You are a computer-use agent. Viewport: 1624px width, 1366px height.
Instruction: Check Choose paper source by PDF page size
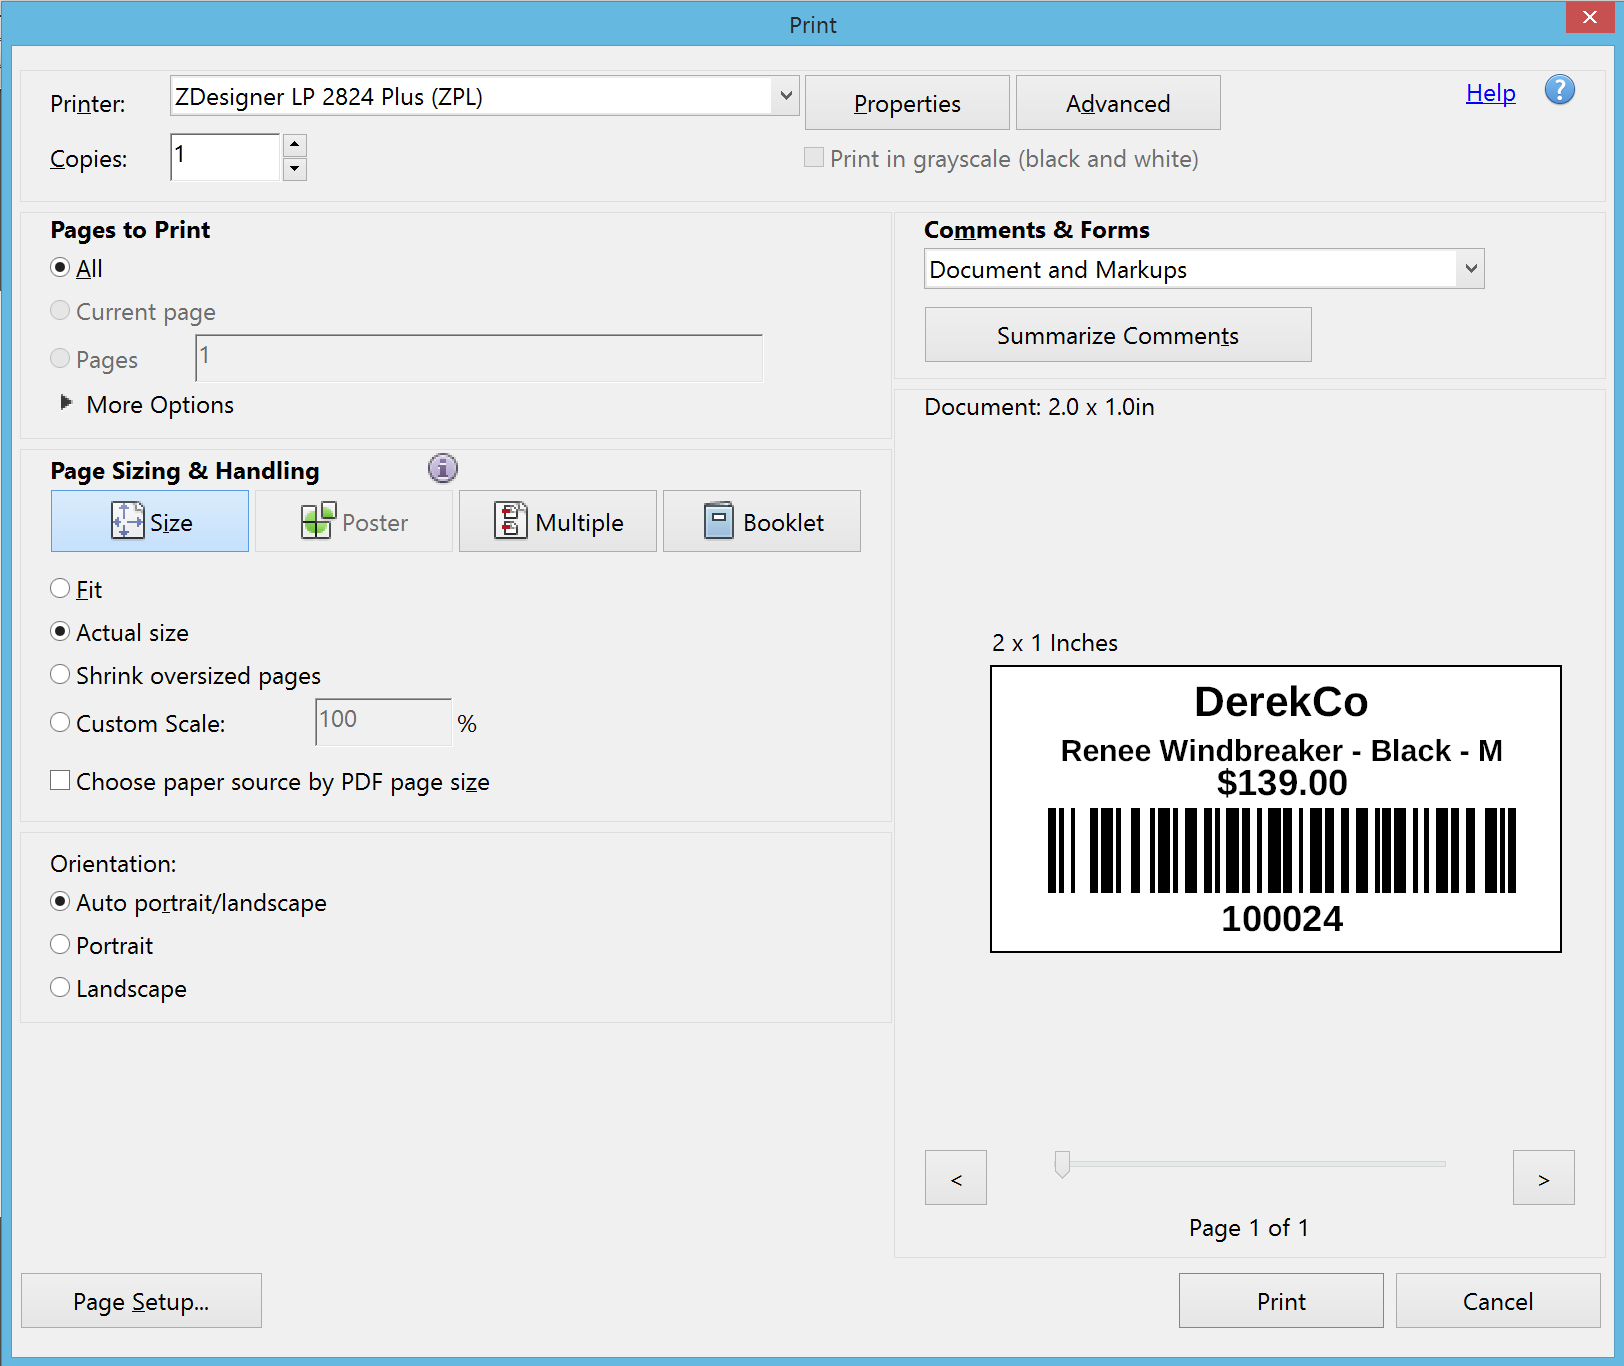(60, 779)
